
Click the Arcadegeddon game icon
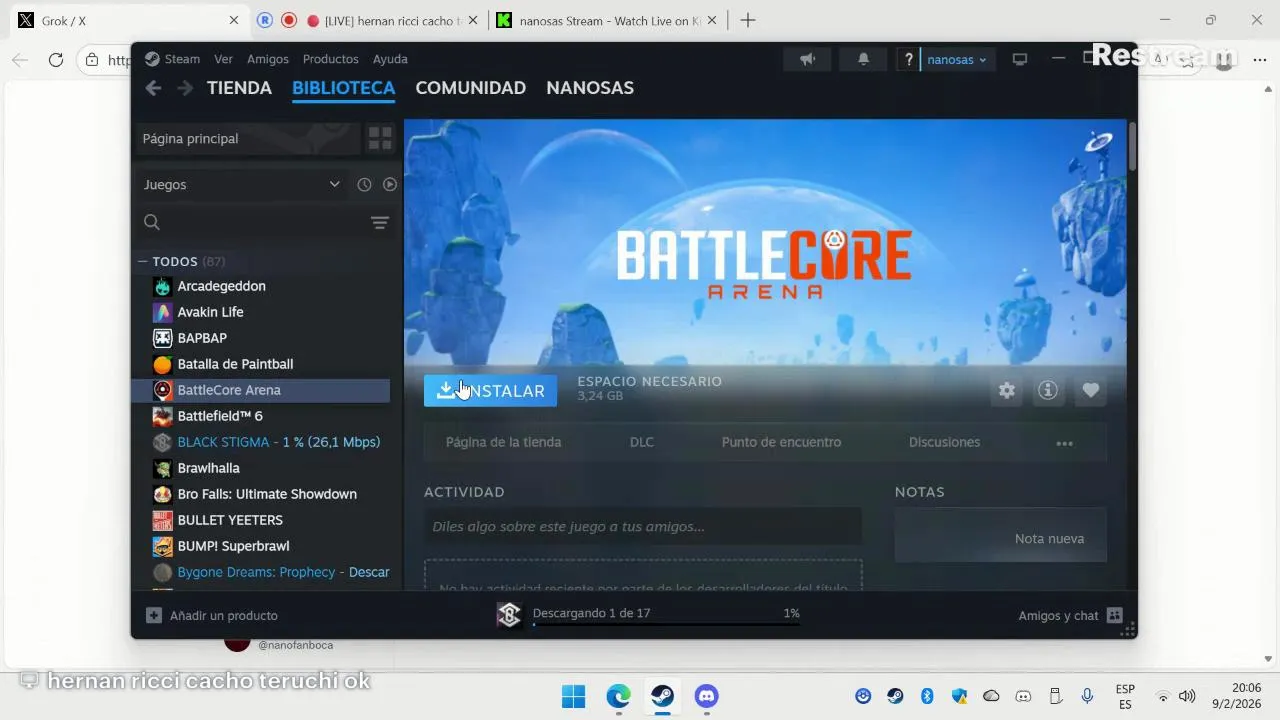pos(162,286)
